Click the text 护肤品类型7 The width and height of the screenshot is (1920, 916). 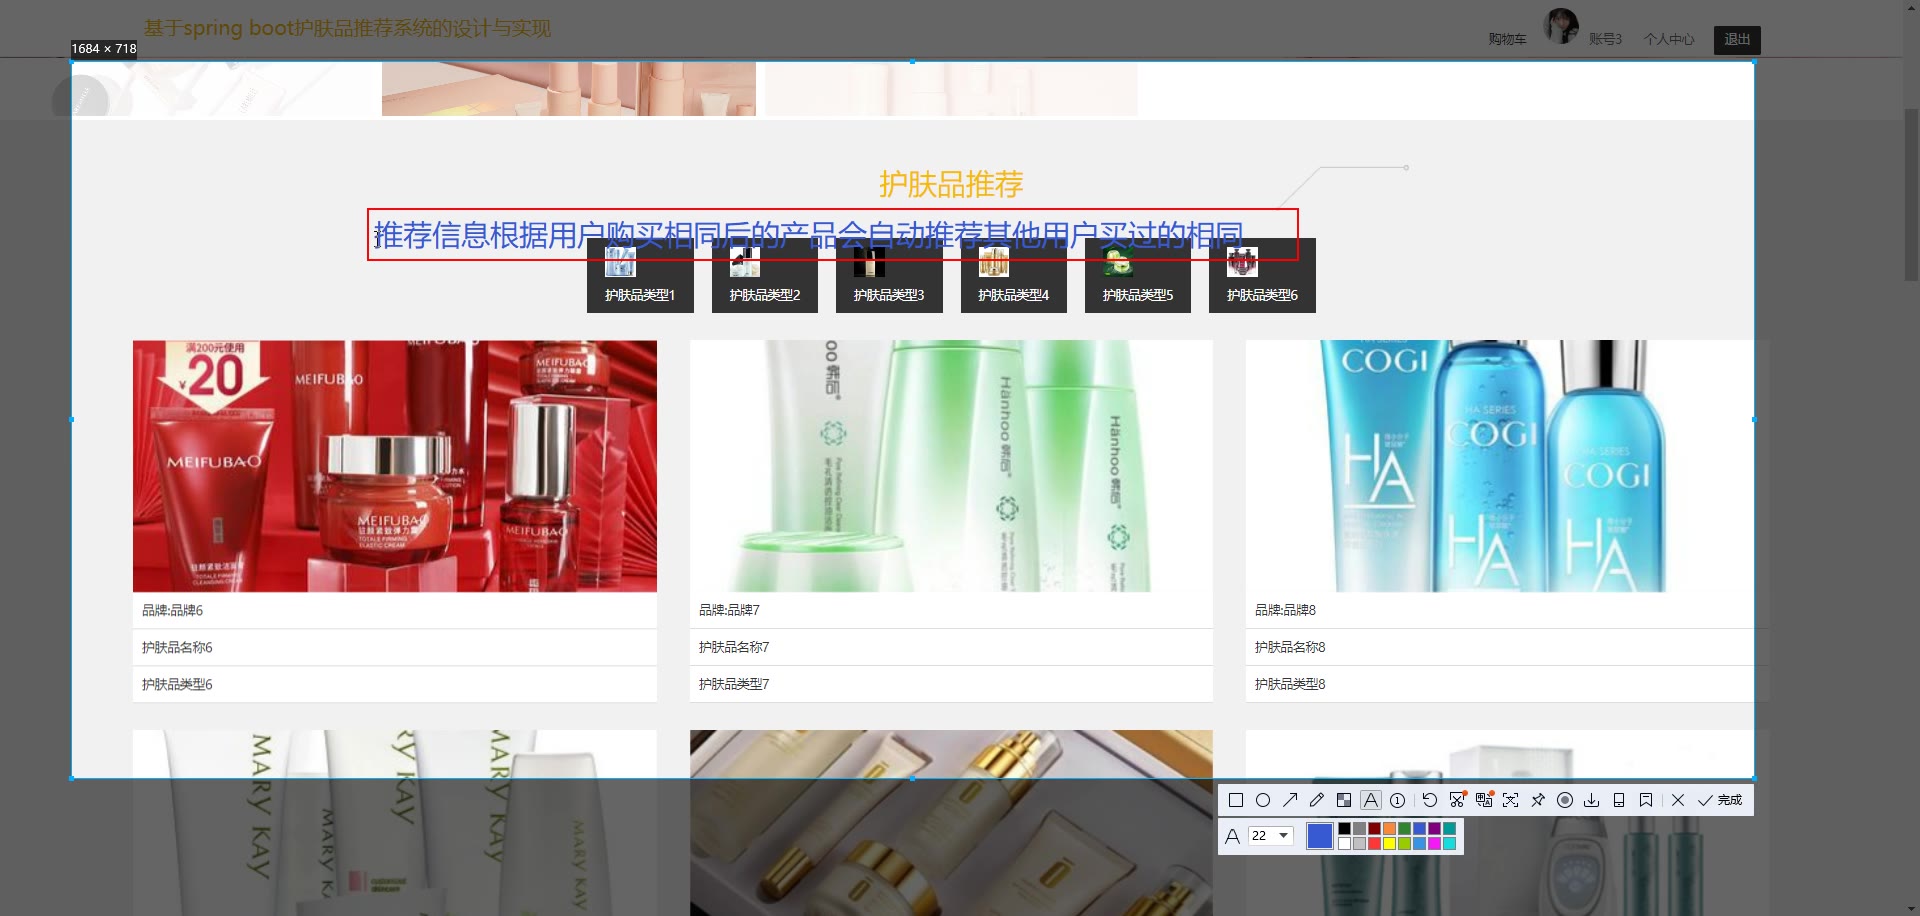click(734, 684)
